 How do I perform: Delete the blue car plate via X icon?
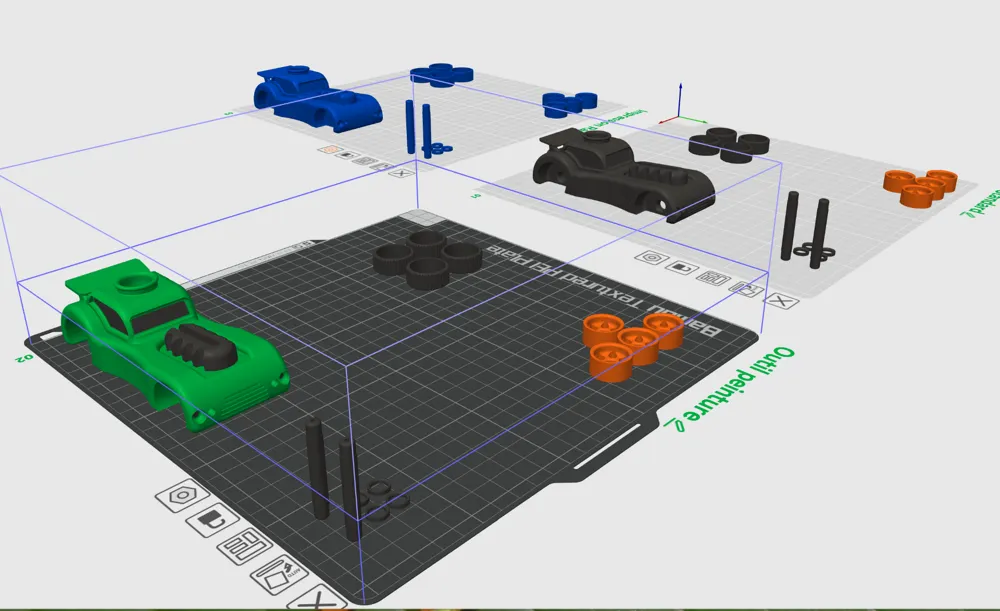click(x=401, y=172)
